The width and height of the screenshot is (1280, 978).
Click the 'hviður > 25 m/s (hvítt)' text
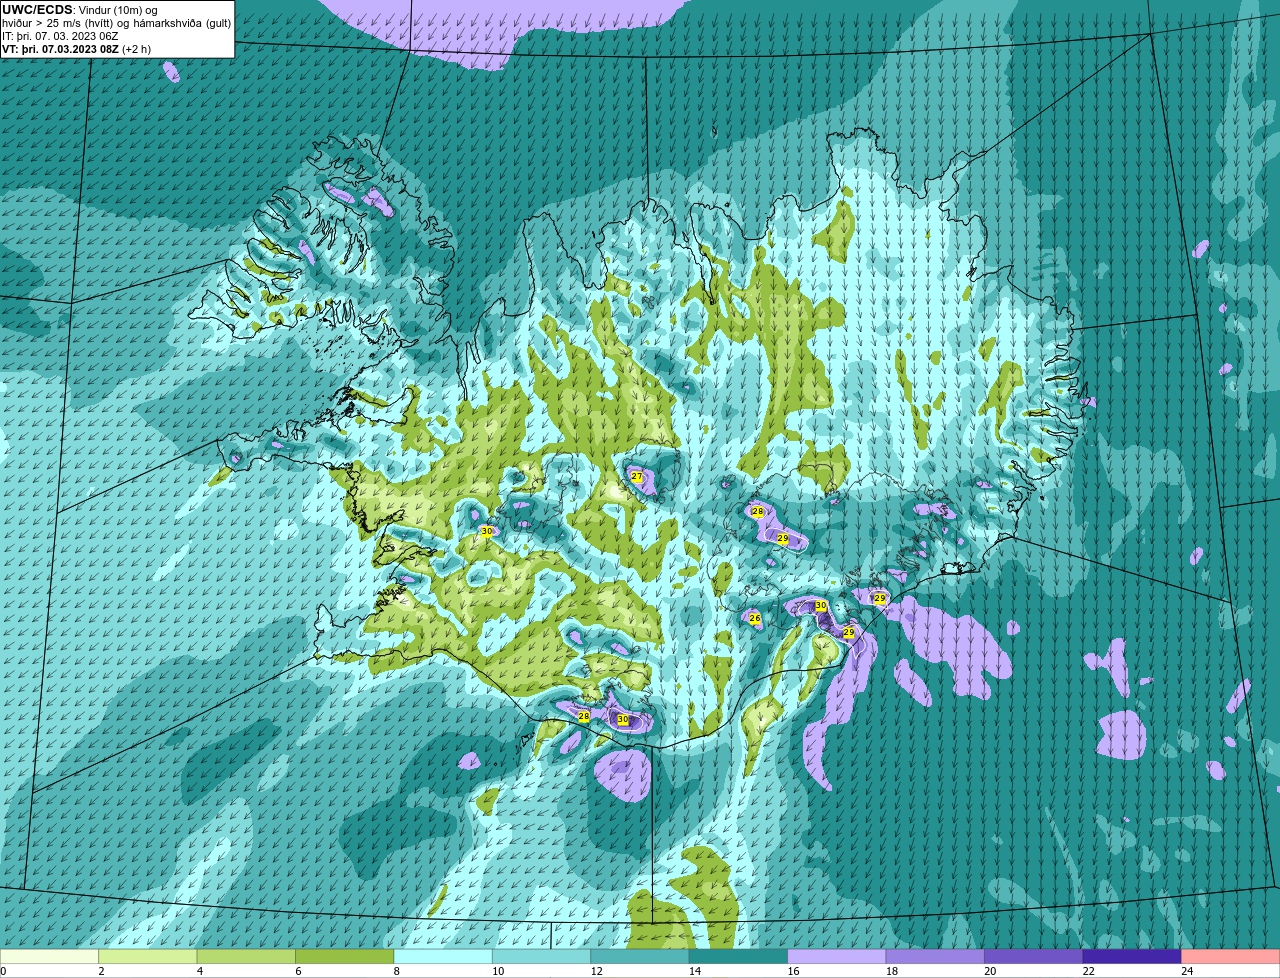(x=58, y=23)
